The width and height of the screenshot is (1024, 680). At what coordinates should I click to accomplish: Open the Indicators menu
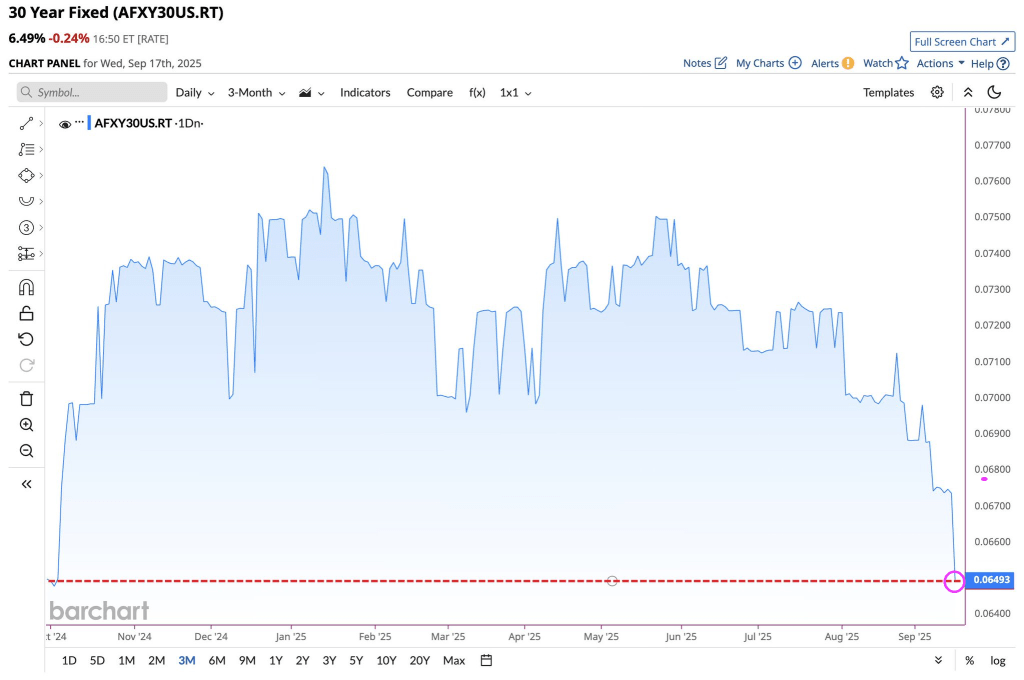(365, 92)
